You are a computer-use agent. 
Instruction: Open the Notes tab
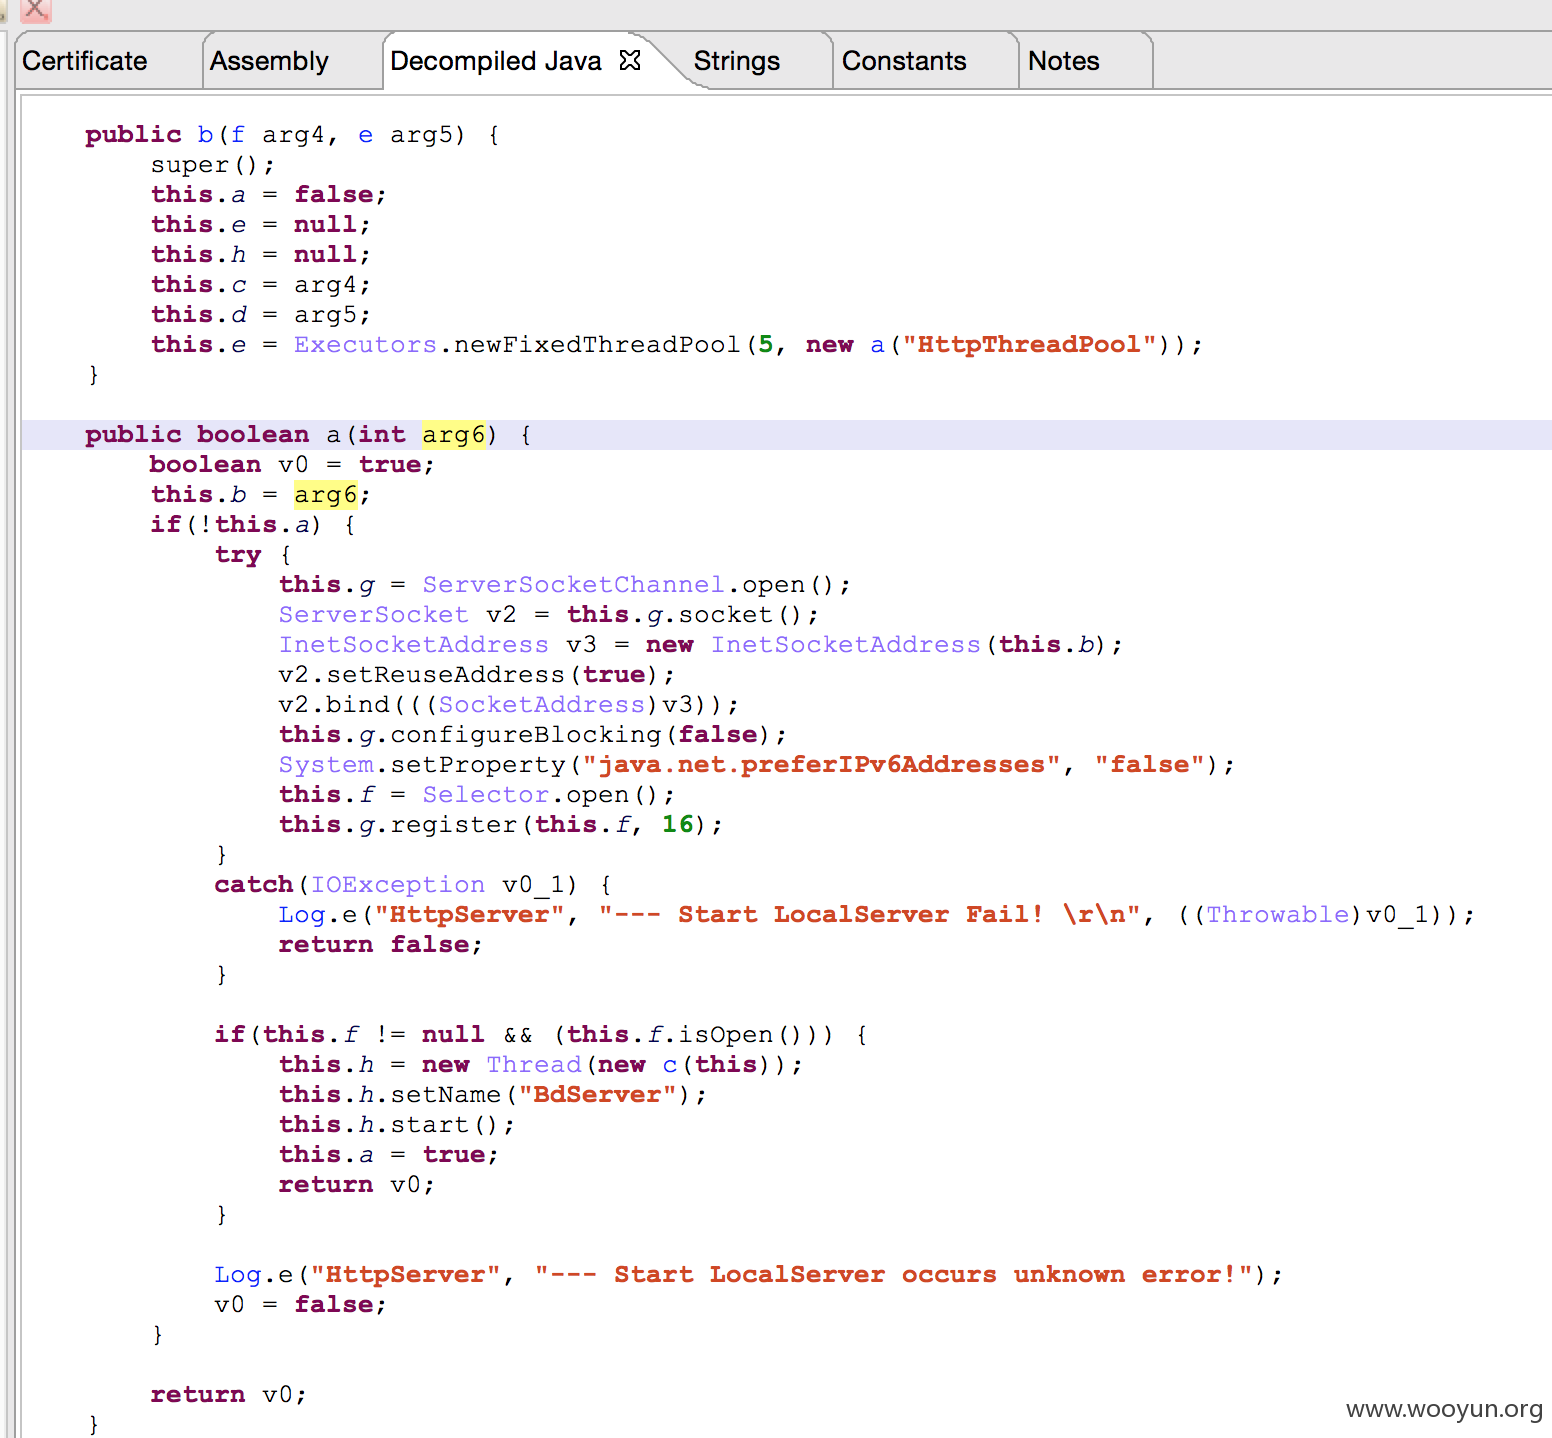(1064, 61)
